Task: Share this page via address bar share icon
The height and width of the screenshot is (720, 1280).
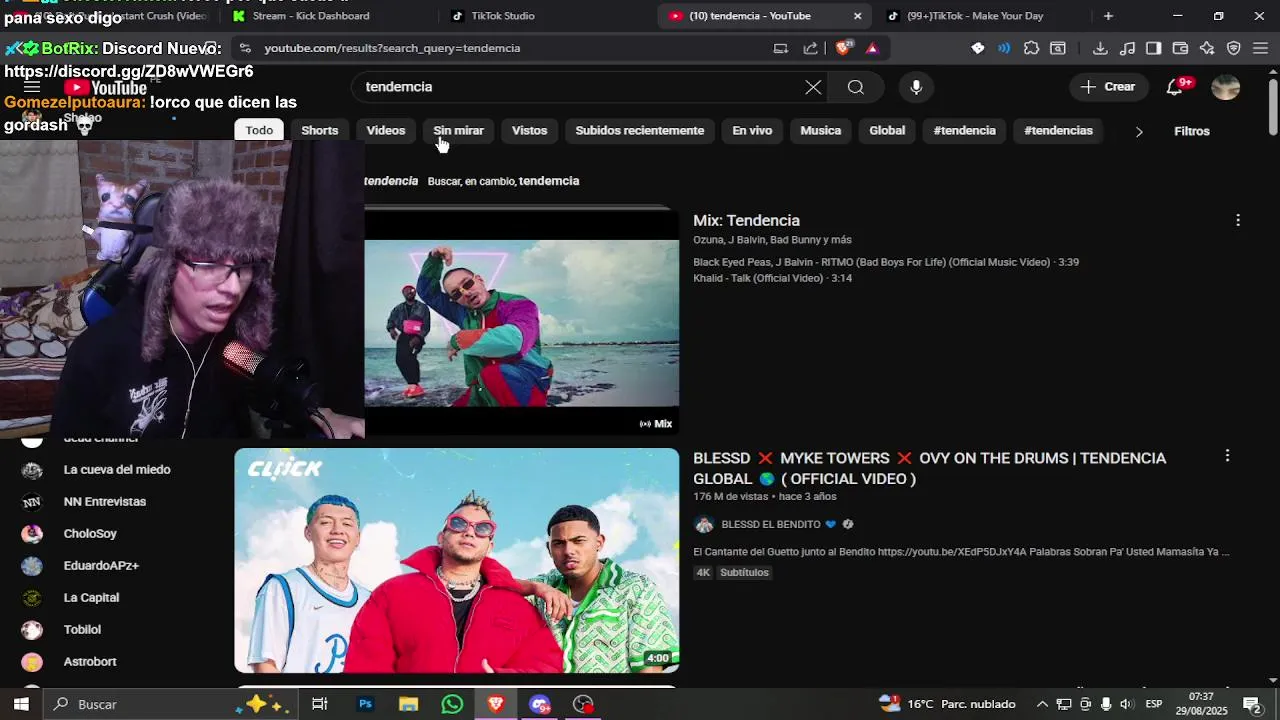Action: point(810,48)
